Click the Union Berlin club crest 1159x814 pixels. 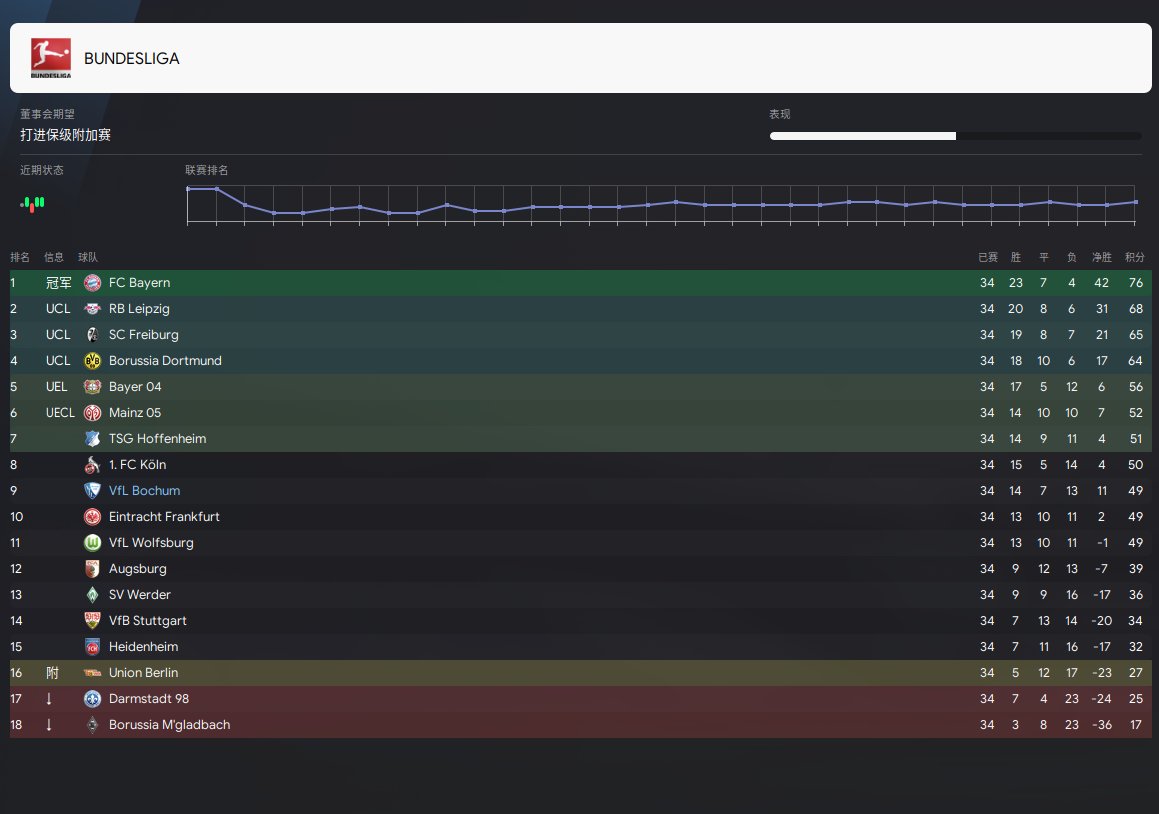coord(93,673)
